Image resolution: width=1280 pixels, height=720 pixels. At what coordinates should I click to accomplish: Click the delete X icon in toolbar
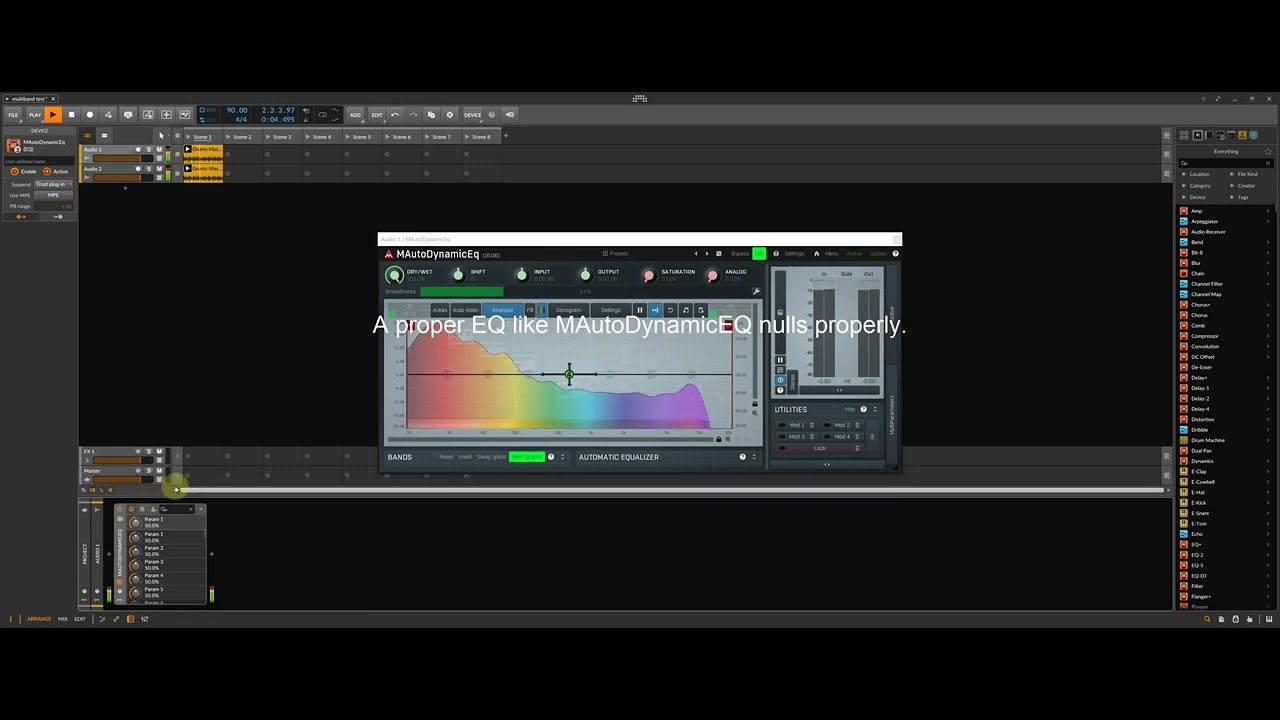click(449, 115)
